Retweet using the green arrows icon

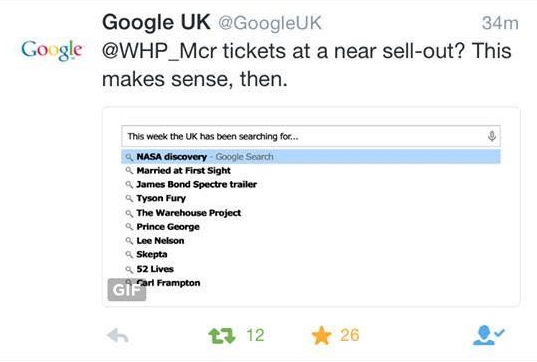(222, 336)
